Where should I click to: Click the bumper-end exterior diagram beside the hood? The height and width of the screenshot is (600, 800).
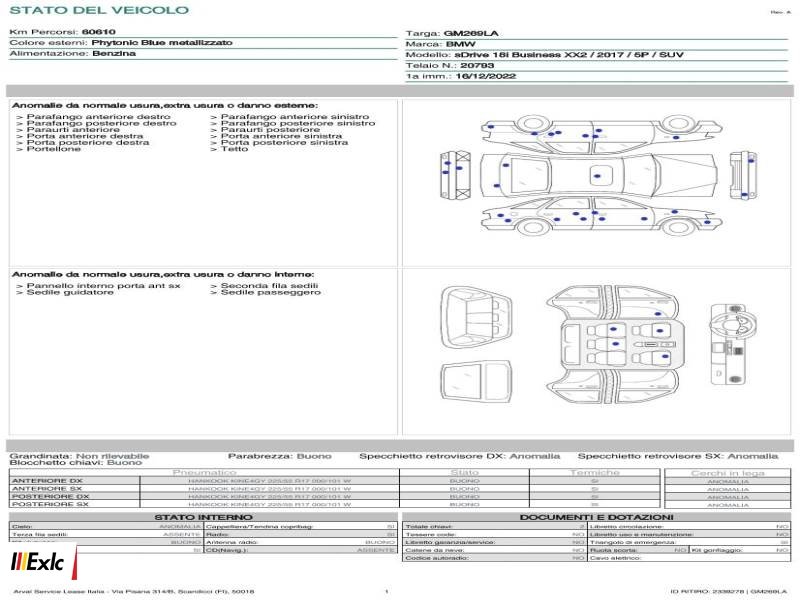[743, 176]
